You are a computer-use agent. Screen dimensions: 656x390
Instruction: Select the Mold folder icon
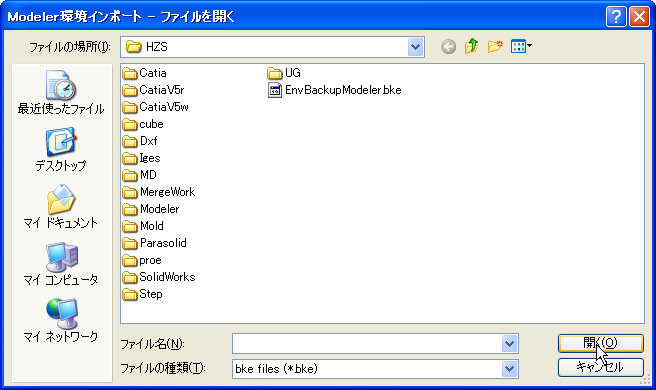click(130, 226)
